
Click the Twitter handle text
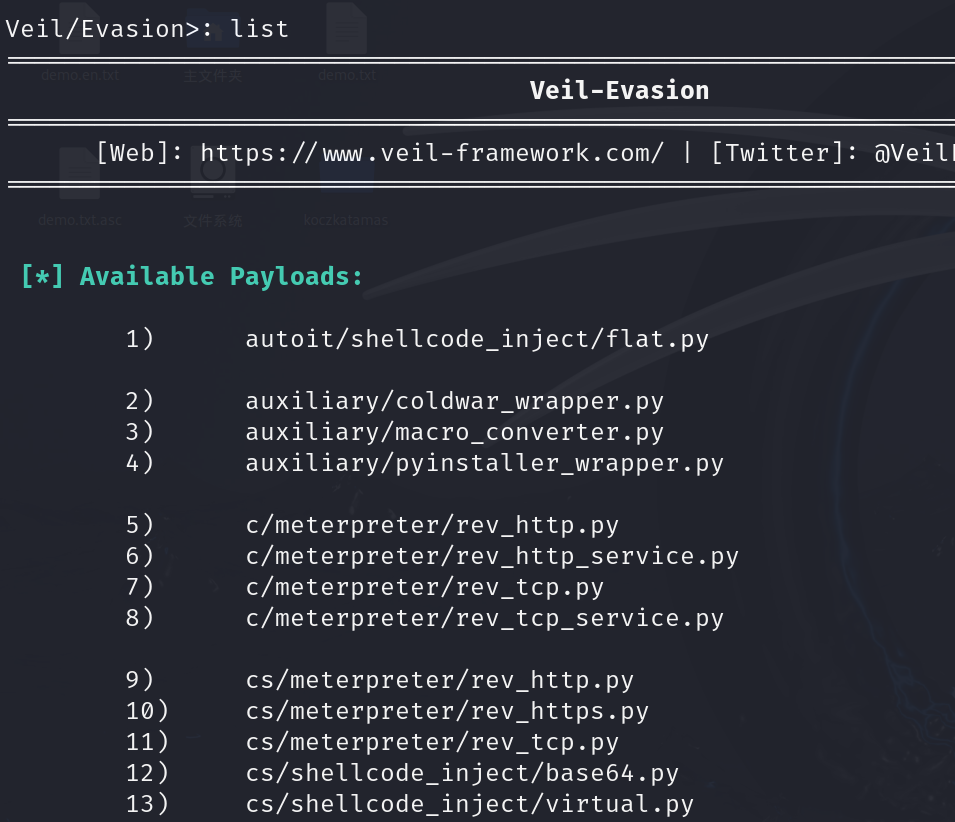[914, 153]
